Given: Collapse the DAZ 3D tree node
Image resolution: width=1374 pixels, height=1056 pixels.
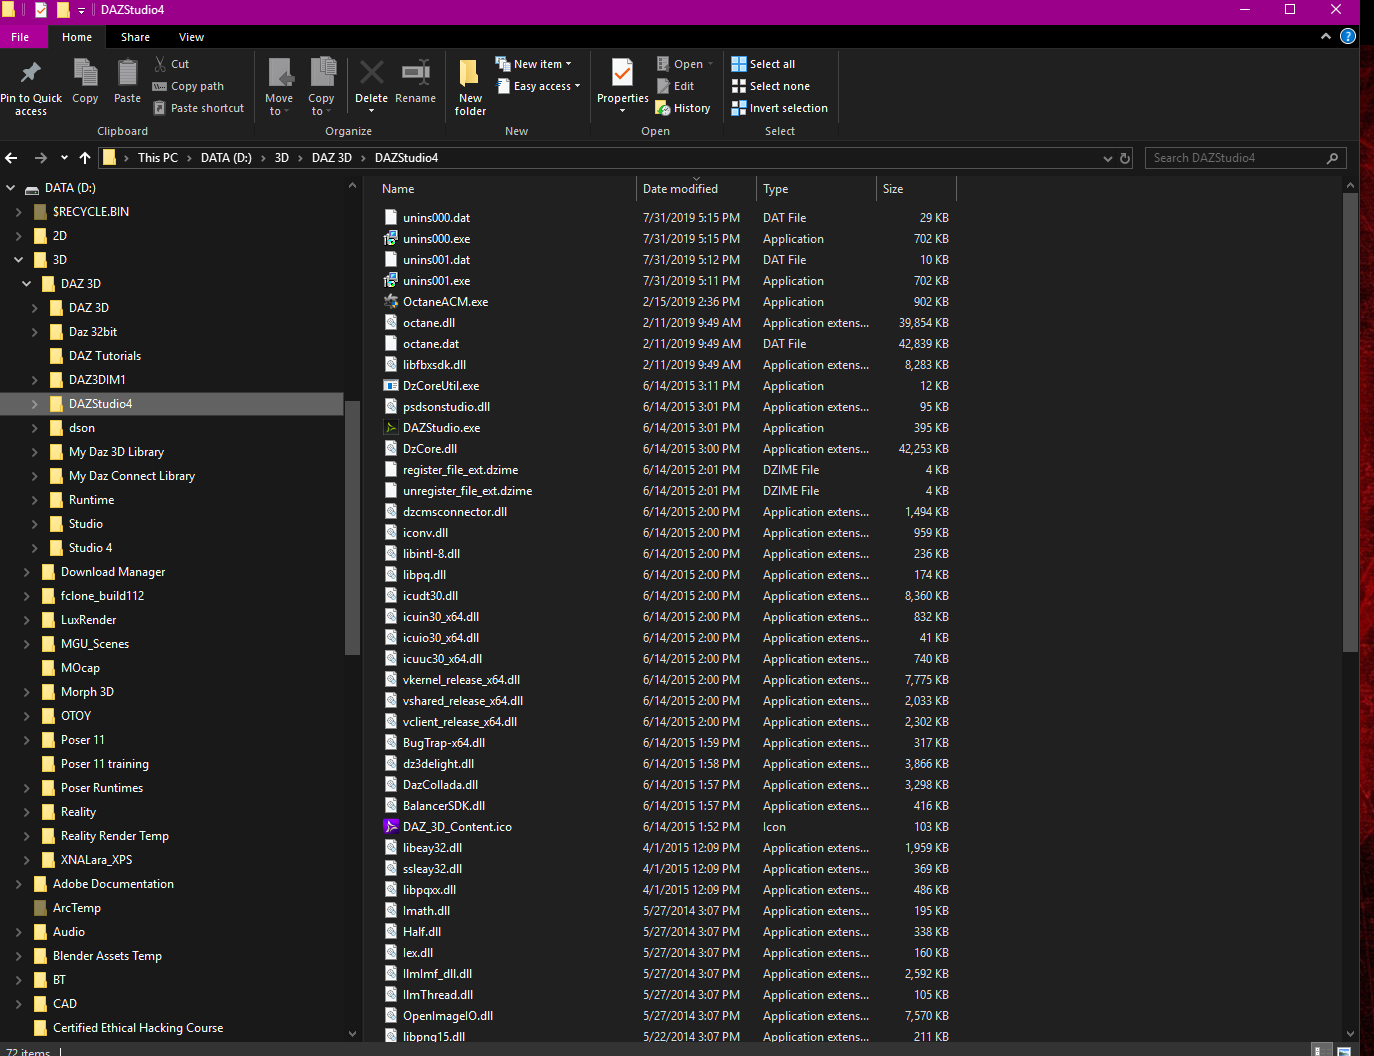Looking at the screenshot, I should [27, 284].
